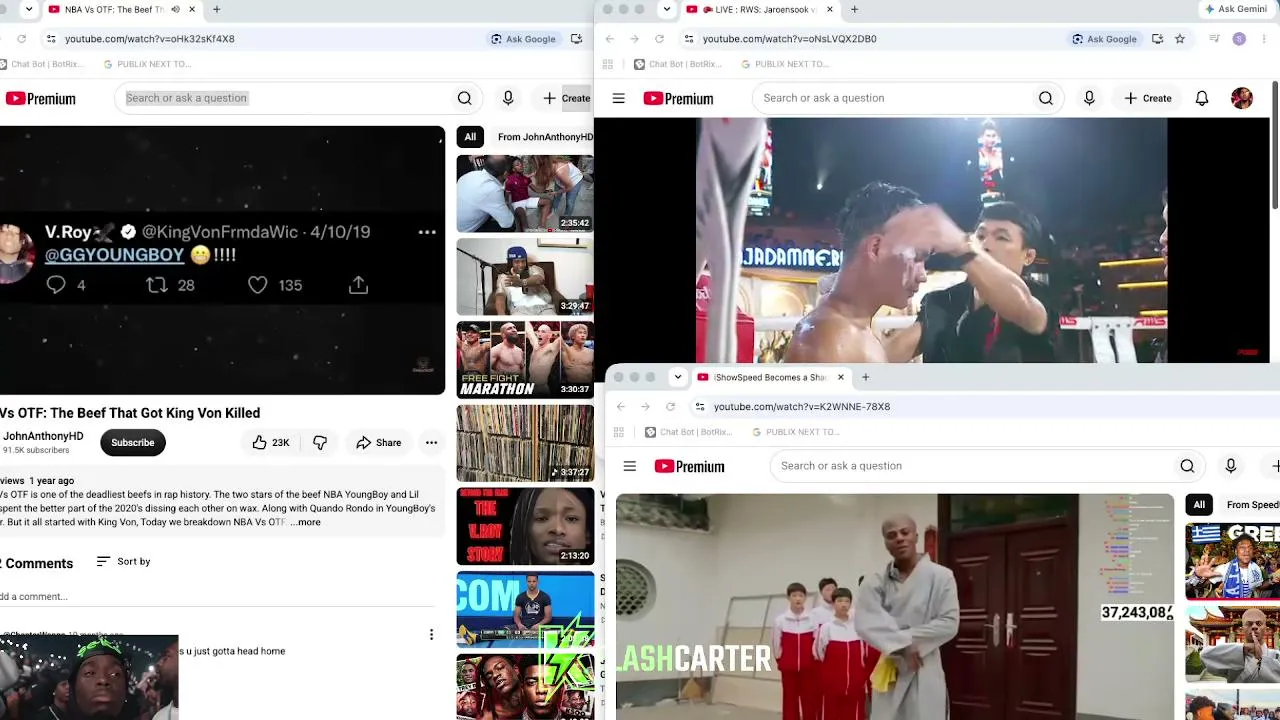
Task: Open tab search dropdown in RWS live window
Action: (667, 10)
